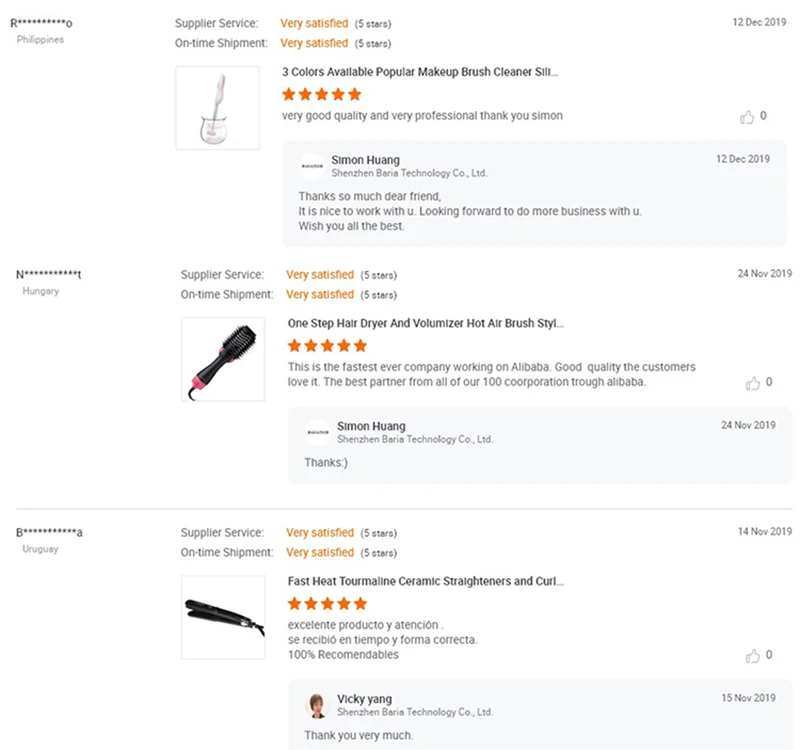Viewport: 800px width, 750px height.
Task: Click reviewer name B***********a from Uruguay
Action: [x=49, y=532]
